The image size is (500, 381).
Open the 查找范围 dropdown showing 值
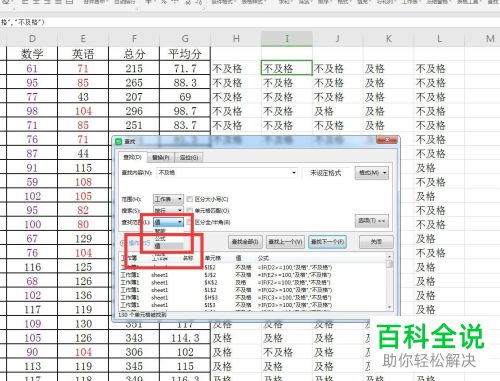[168, 222]
